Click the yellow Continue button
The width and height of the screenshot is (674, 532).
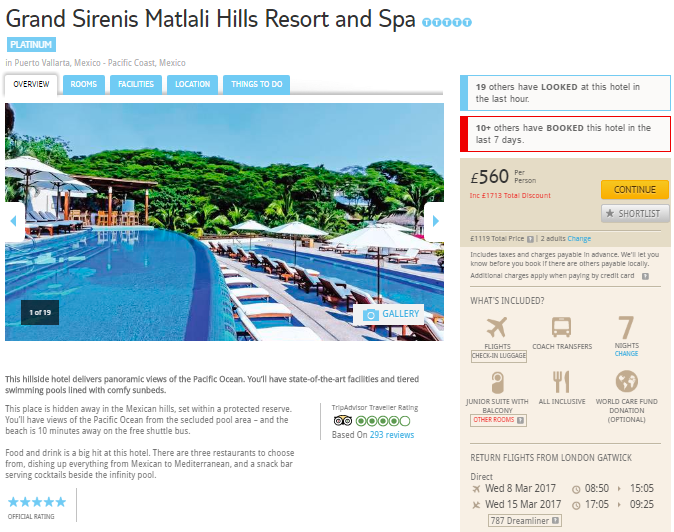[x=635, y=190]
